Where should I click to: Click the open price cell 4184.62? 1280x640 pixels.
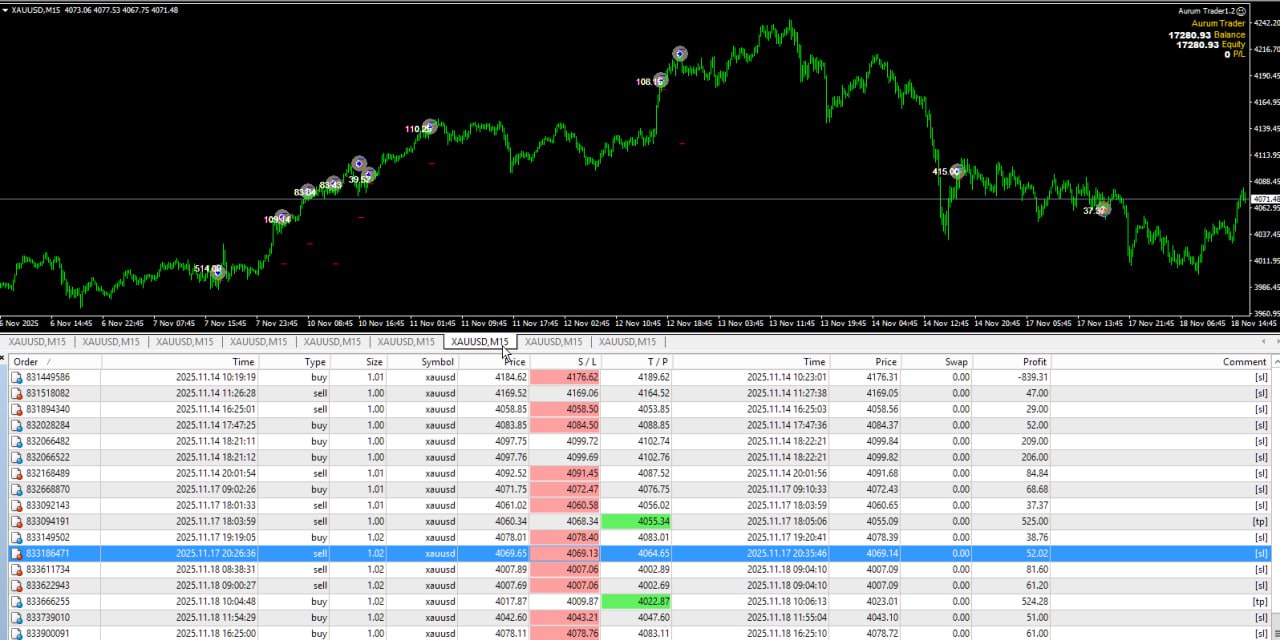(509, 378)
